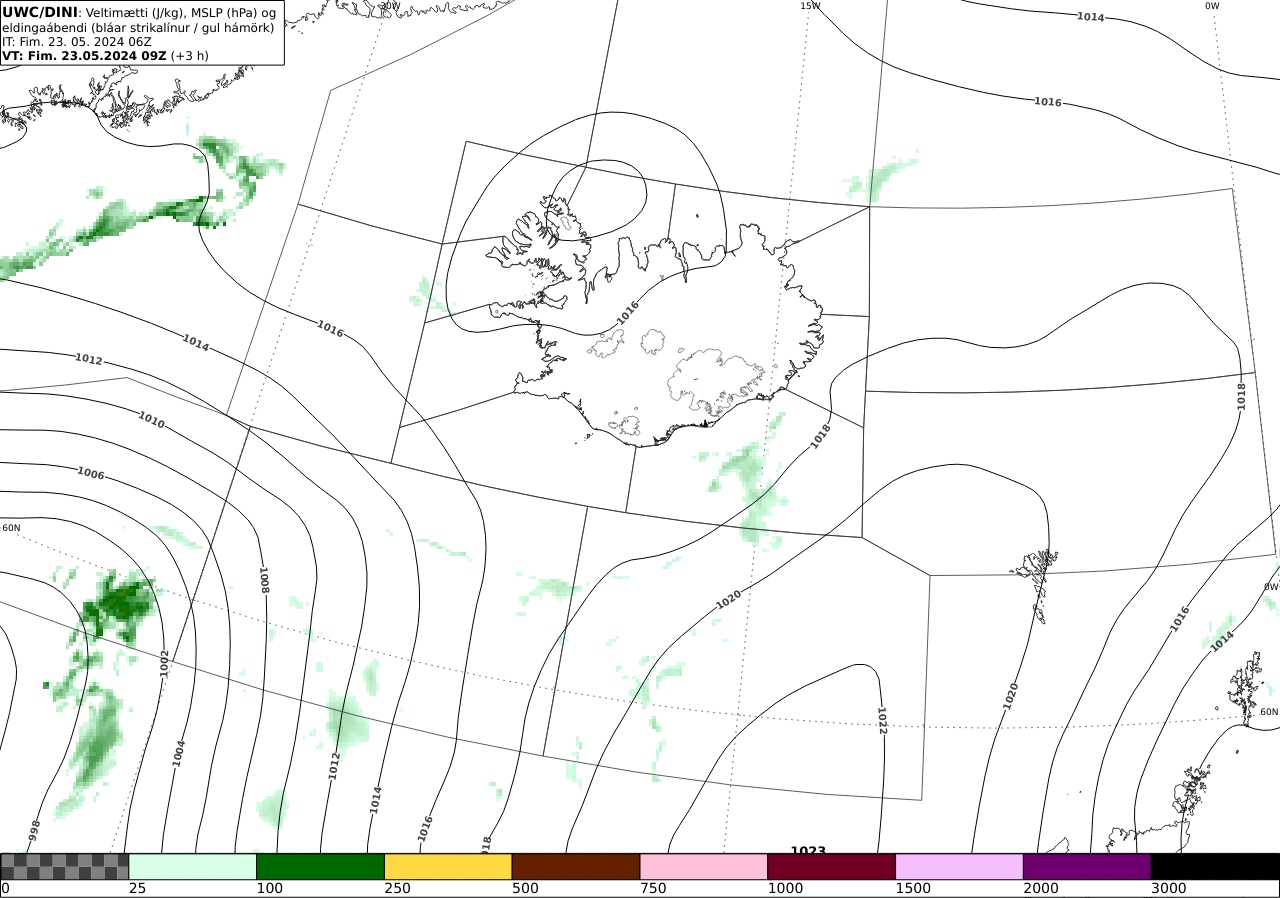The width and height of the screenshot is (1280, 898).
Task: Select the black above-3000 legend swatch
Action: coord(1215,866)
